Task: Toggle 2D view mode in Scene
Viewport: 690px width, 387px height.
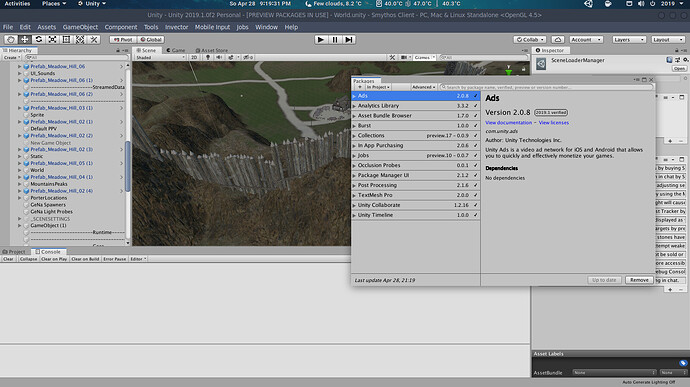Action: pos(194,57)
